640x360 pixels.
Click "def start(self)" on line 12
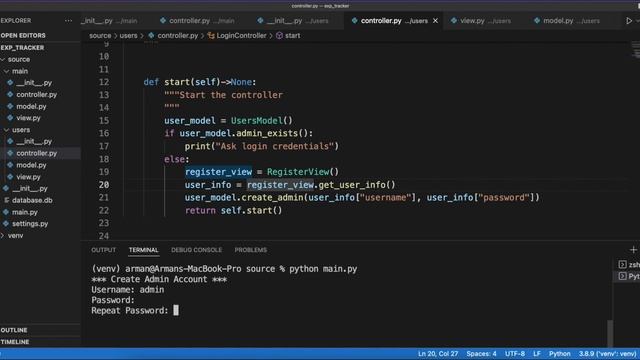pyautogui.click(x=182, y=82)
